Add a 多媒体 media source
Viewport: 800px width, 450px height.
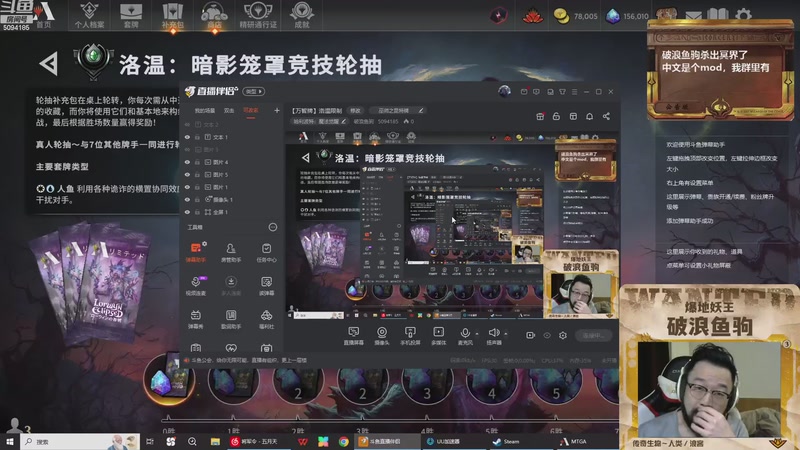[438, 336]
